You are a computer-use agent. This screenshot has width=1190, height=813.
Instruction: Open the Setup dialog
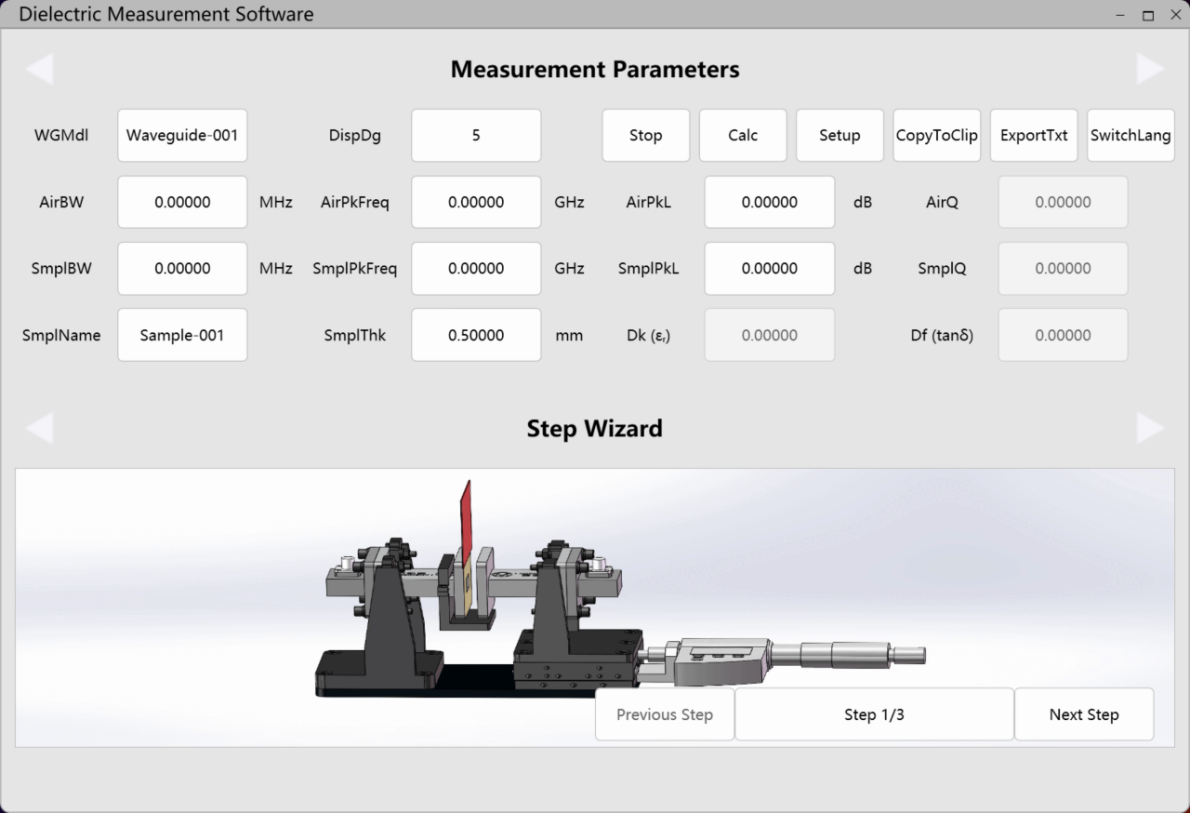point(839,135)
